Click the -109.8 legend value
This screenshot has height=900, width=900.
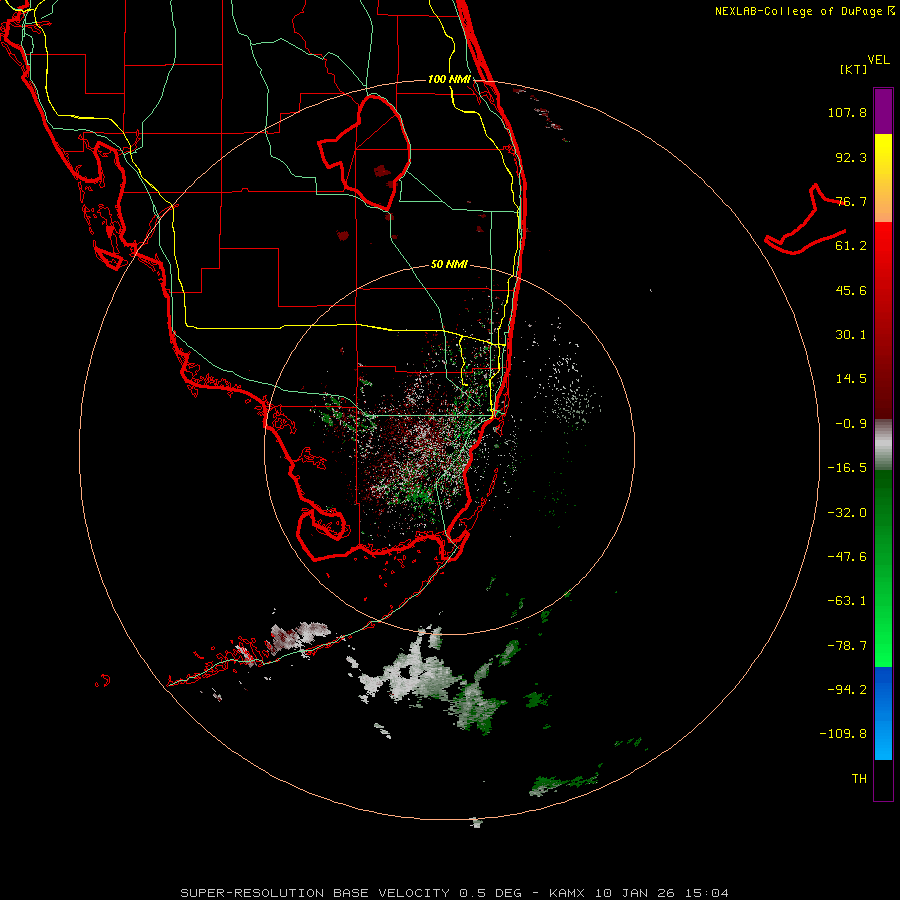pyautogui.click(x=843, y=734)
